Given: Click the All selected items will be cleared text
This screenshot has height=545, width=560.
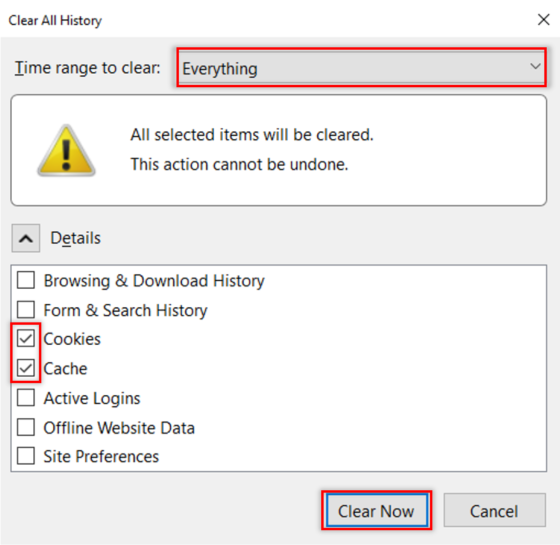Looking at the screenshot, I should pos(252,135).
